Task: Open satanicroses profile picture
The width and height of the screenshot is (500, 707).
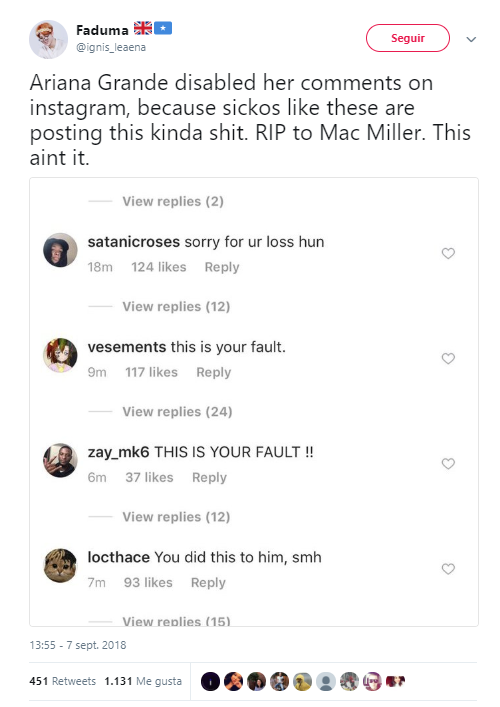Action: 60,250
